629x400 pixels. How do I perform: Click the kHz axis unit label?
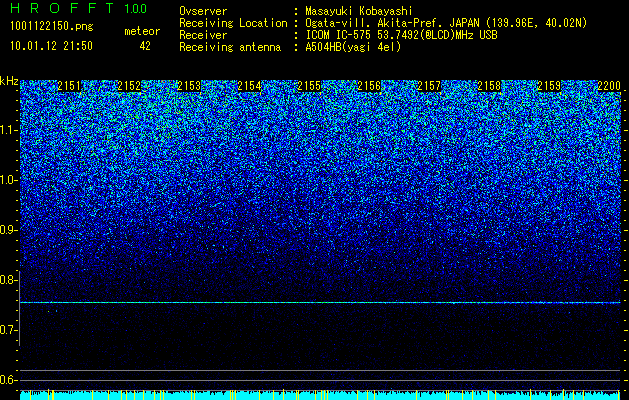coord(9,81)
